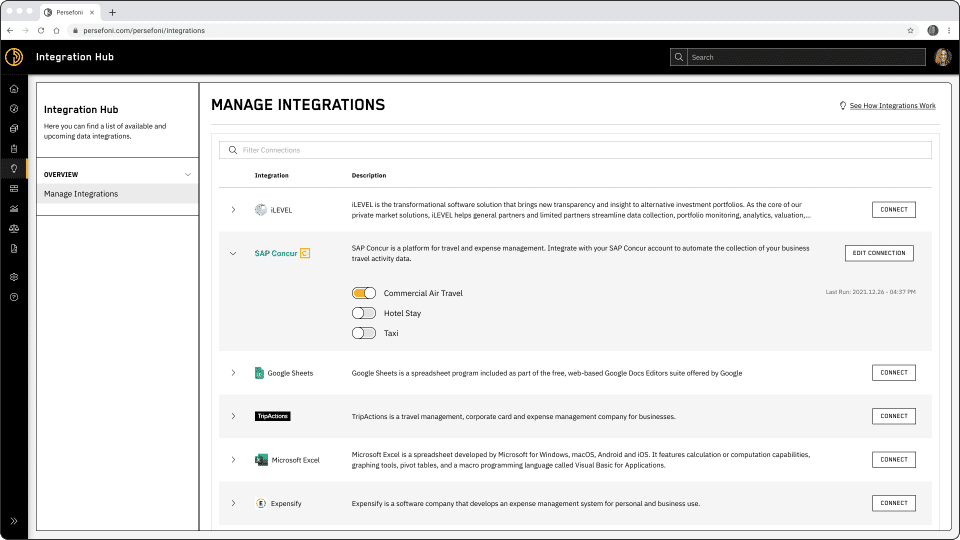Switch to the Persefoni browser tab
The height and width of the screenshot is (540, 960).
pos(69,12)
